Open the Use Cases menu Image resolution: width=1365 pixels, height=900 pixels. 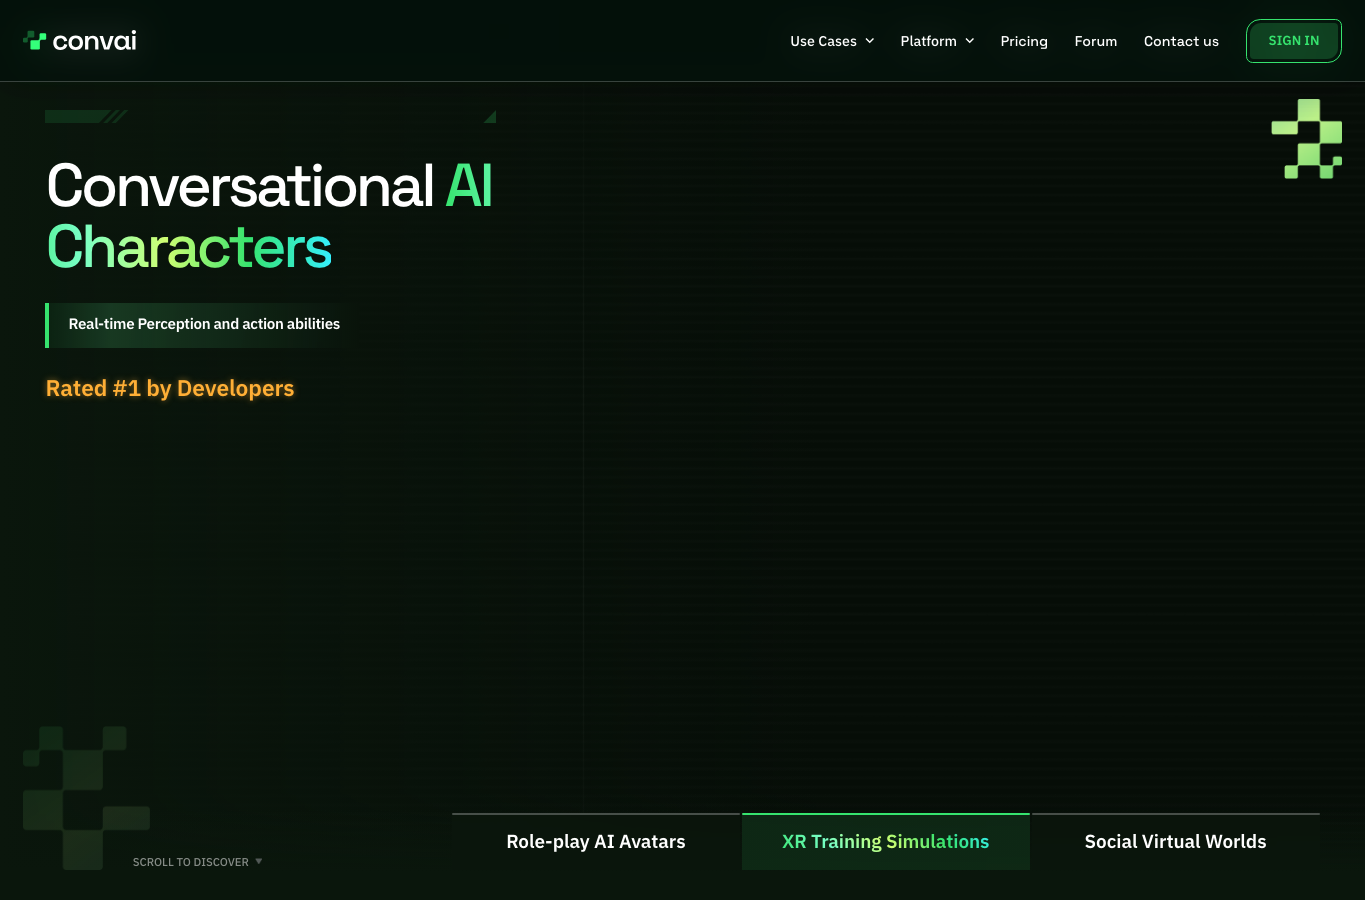(x=832, y=41)
